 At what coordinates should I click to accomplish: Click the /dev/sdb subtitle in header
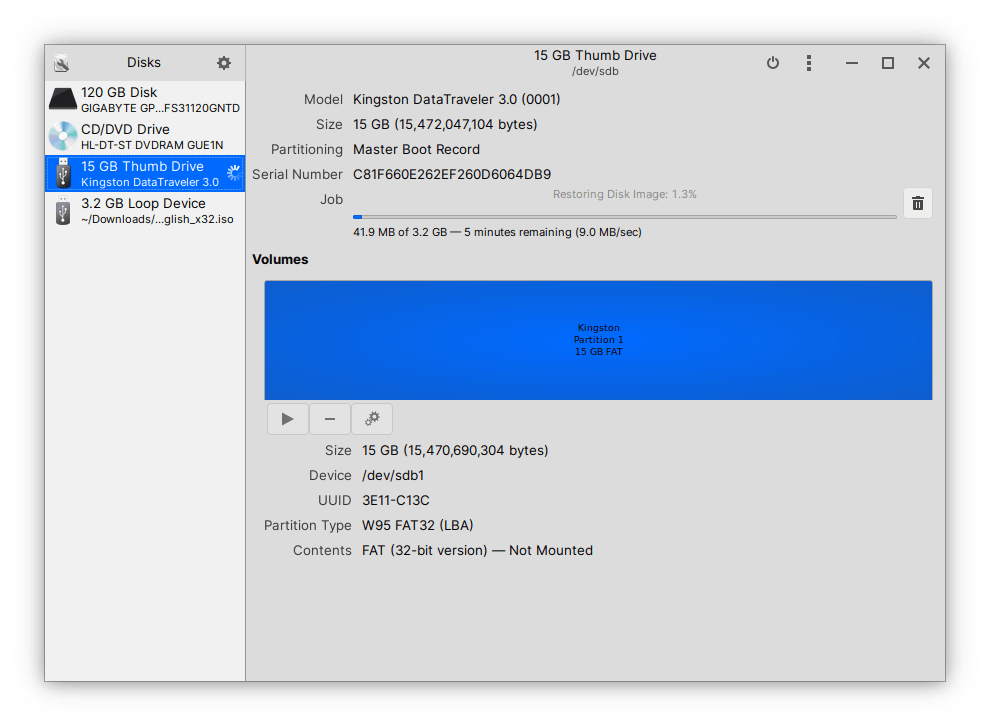tap(595, 71)
